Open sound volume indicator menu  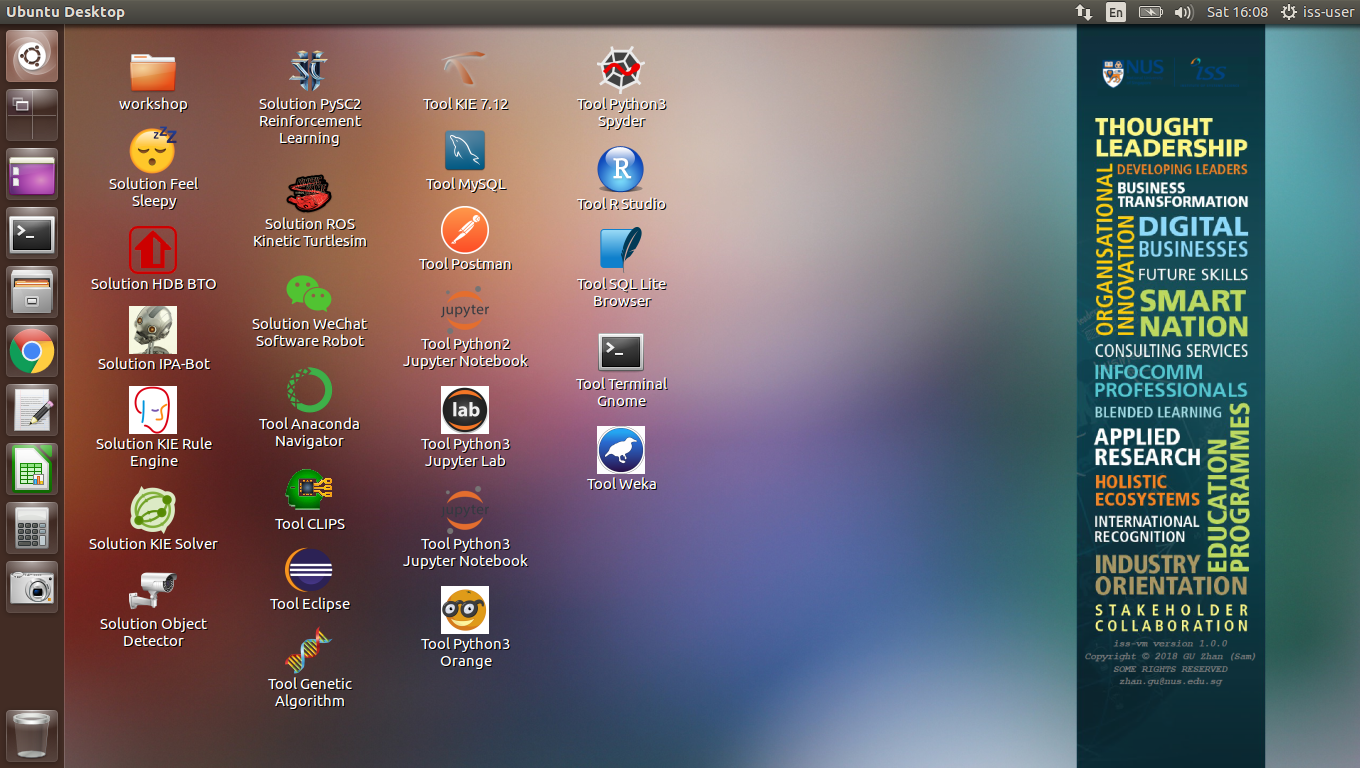pyautogui.click(x=1184, y=12)
